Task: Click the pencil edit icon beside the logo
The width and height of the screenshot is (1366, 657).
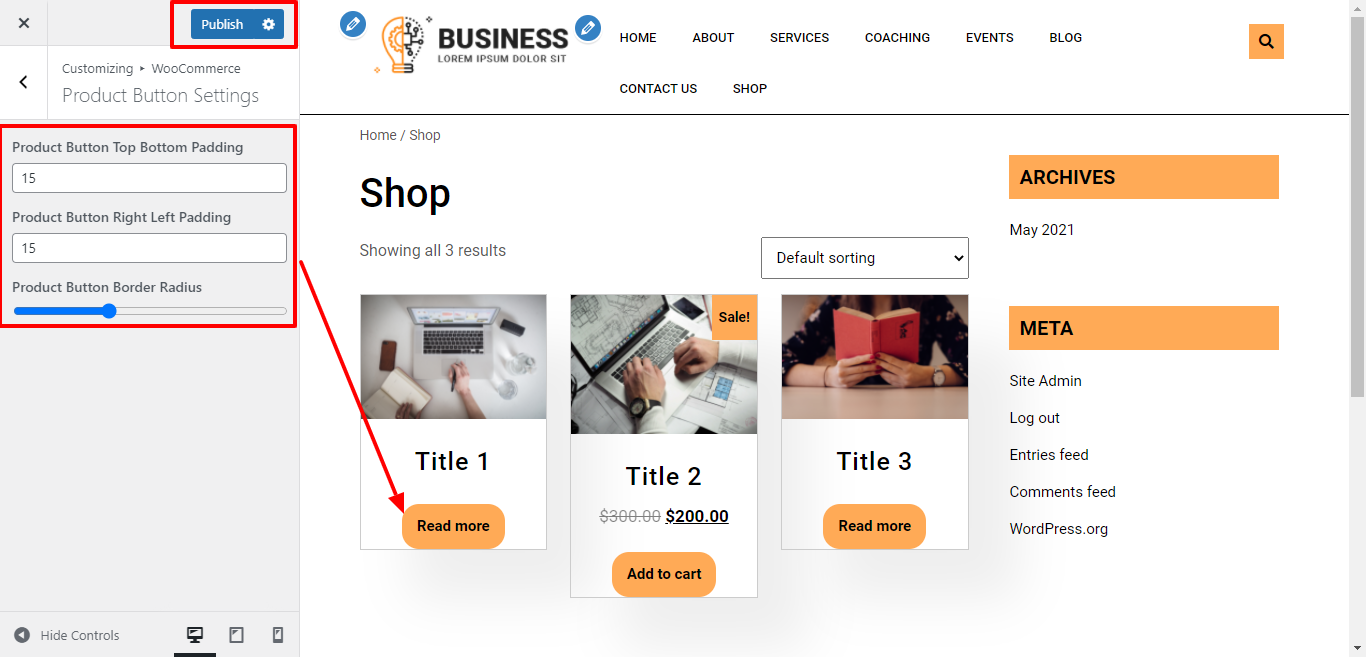Action: pyautogui.click(x=353, y=25)
